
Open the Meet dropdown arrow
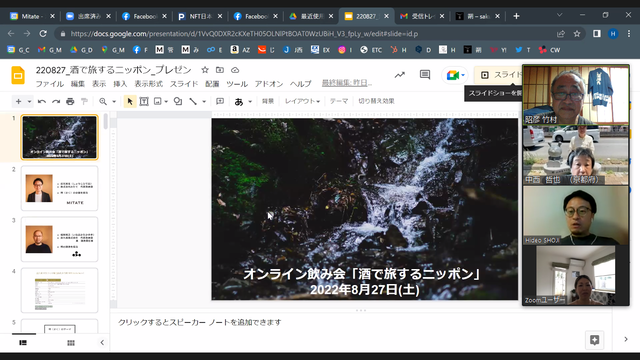point(463,75)
